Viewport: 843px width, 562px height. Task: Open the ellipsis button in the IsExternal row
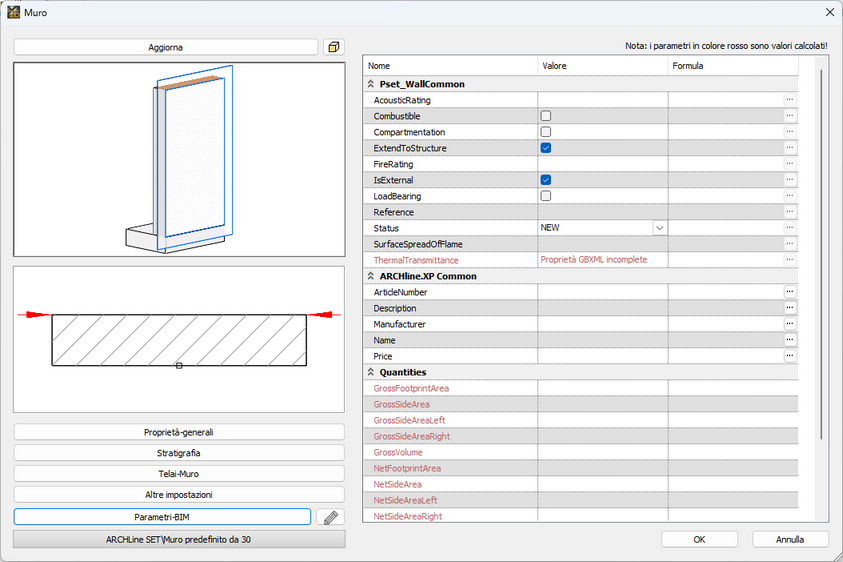tap(789, 180)
